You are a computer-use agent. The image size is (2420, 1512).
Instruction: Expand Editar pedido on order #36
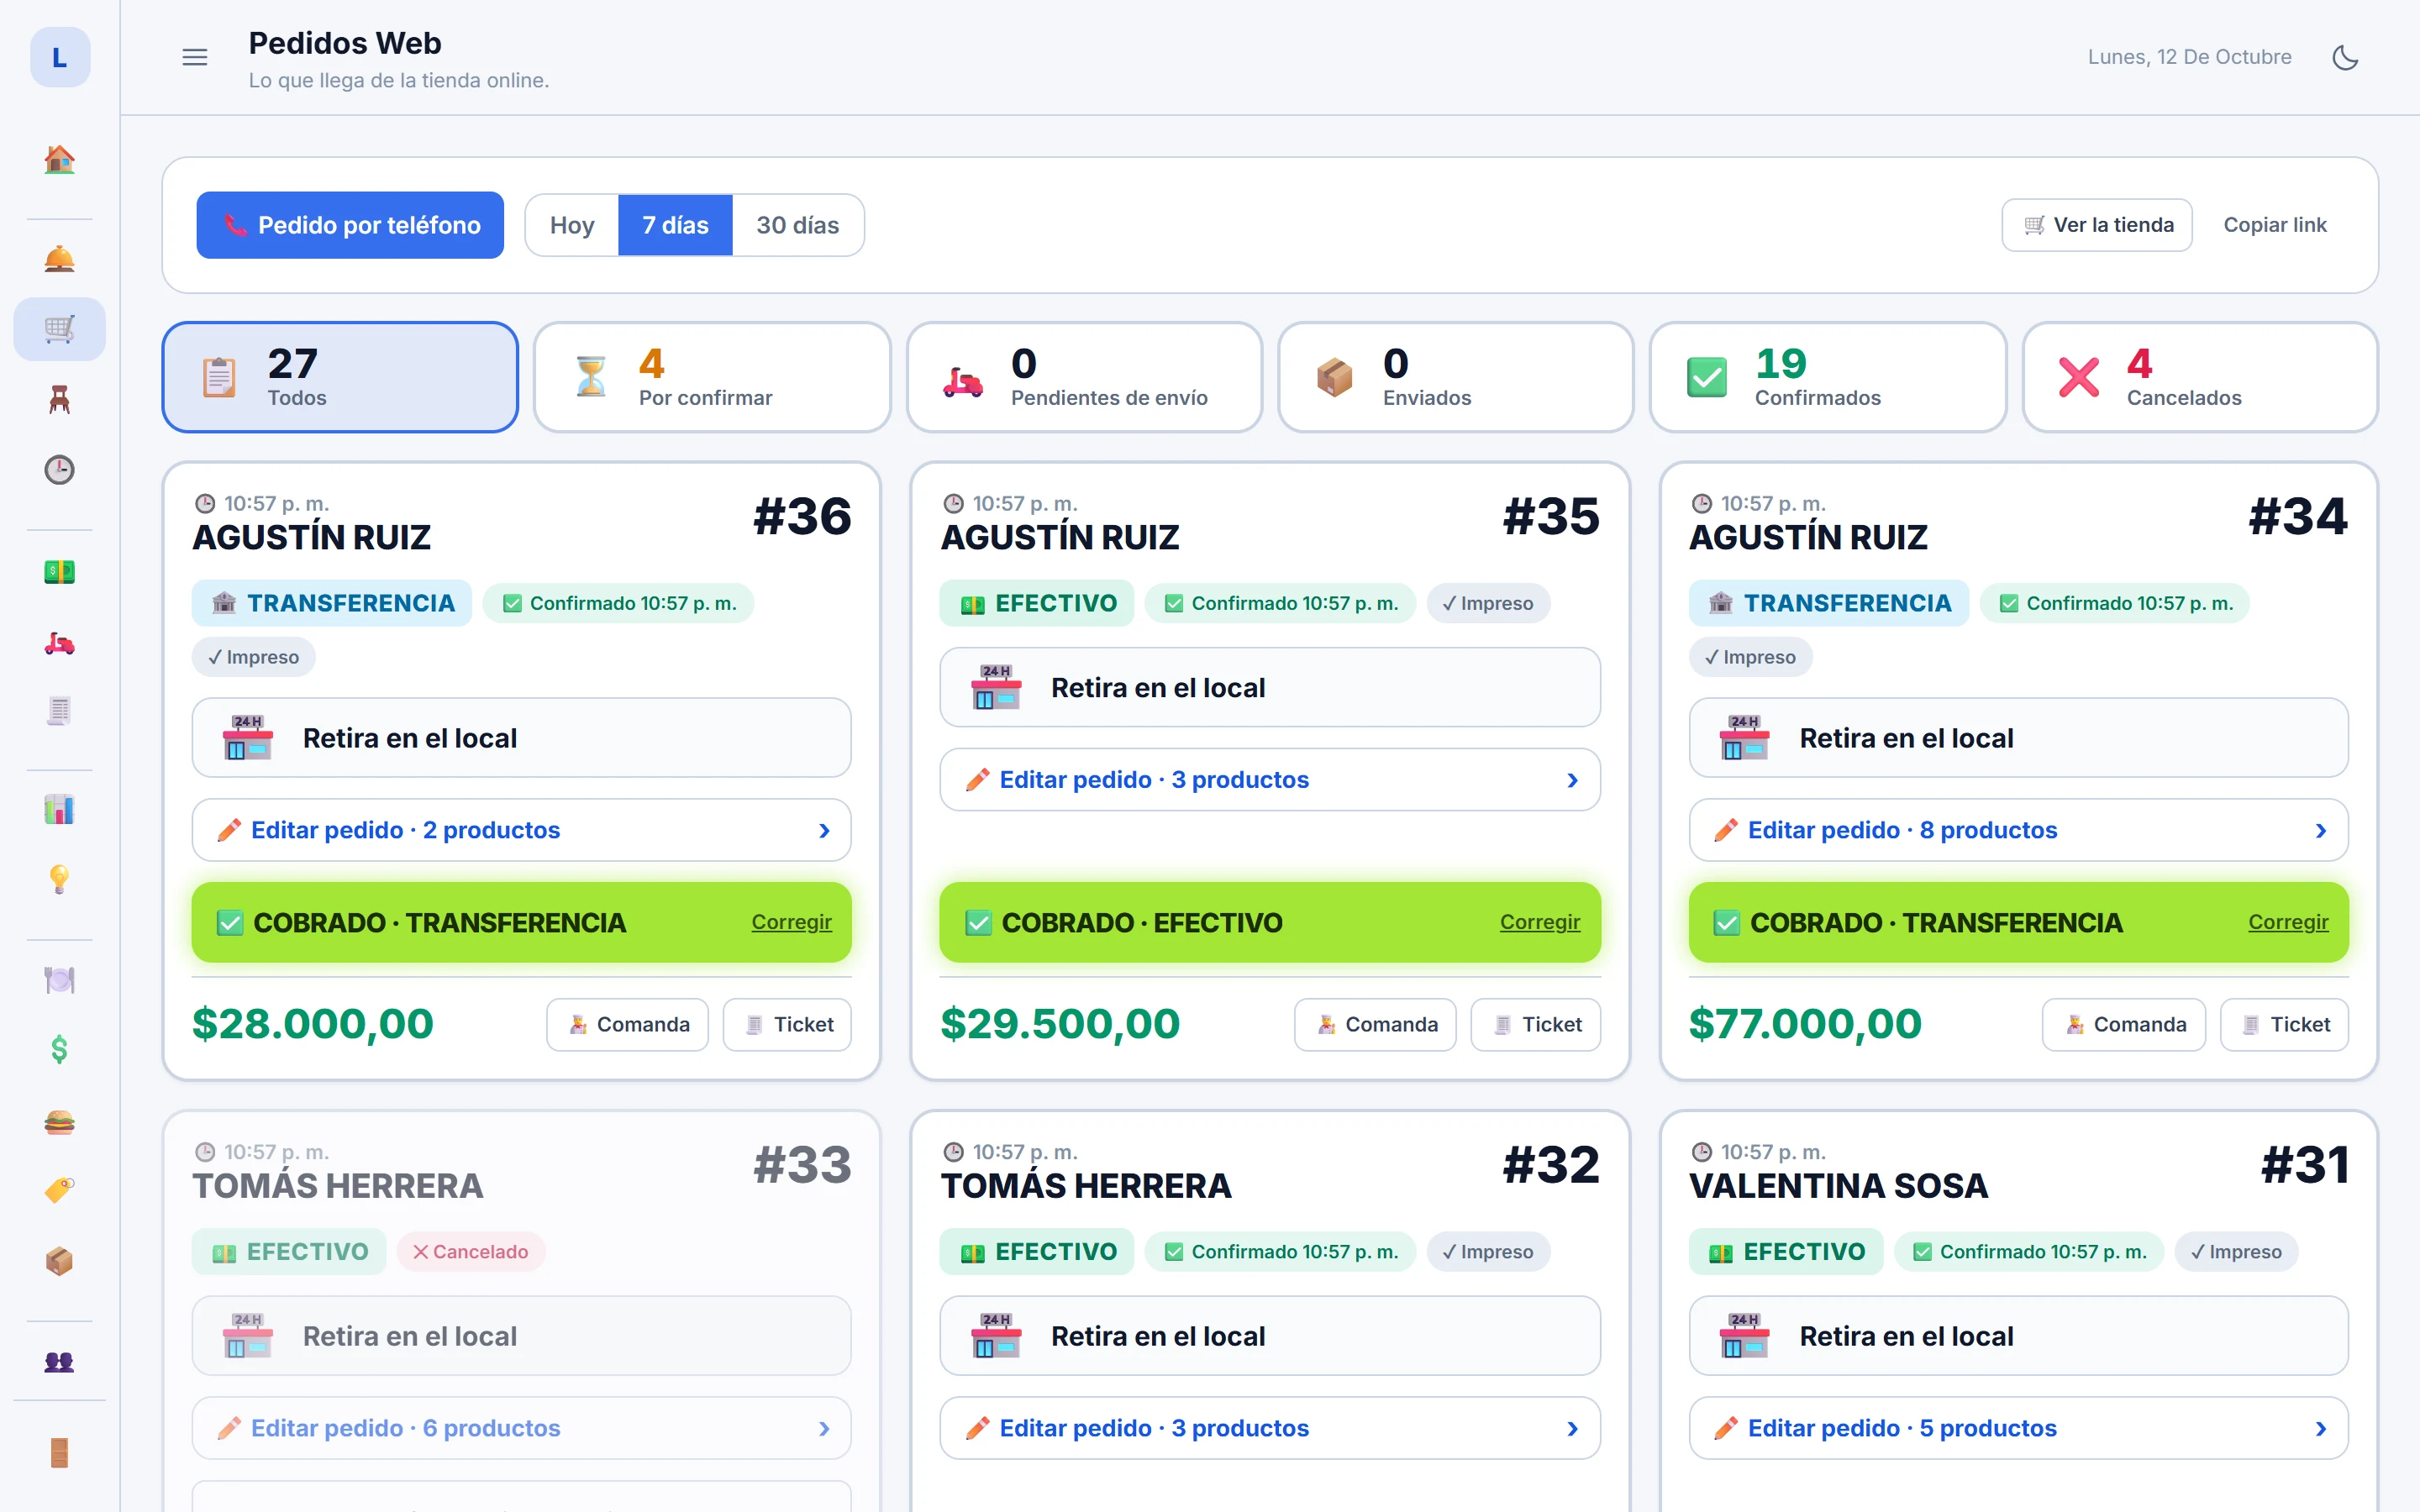pyautogui.click(x=521, y=830)
